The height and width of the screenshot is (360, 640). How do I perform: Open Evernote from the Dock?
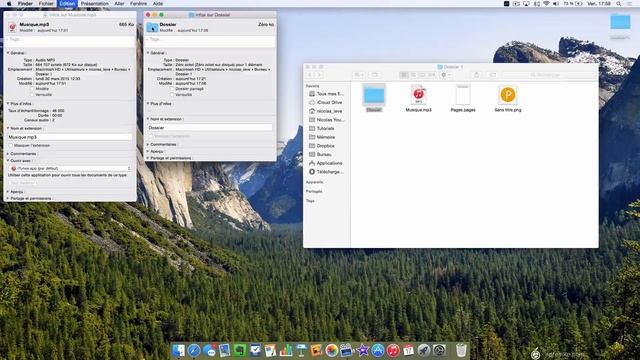(x=240, y=350)
